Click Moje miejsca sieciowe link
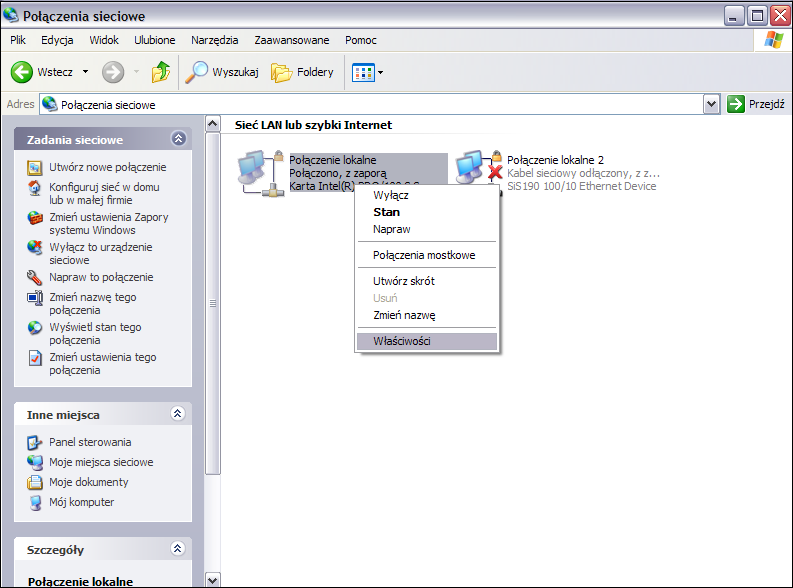This screenshot has height=588, width=793. (x=101, y=462)
